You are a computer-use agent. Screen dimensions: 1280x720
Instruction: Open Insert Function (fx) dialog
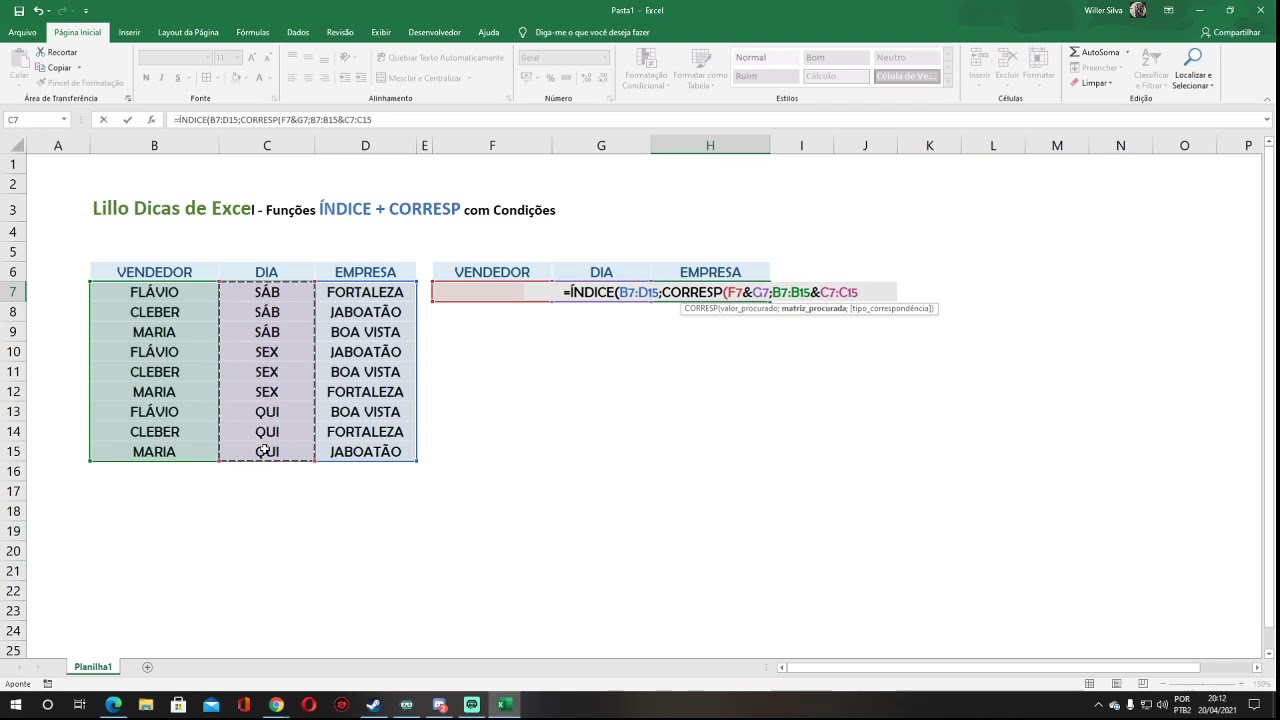tap(151, 119)
